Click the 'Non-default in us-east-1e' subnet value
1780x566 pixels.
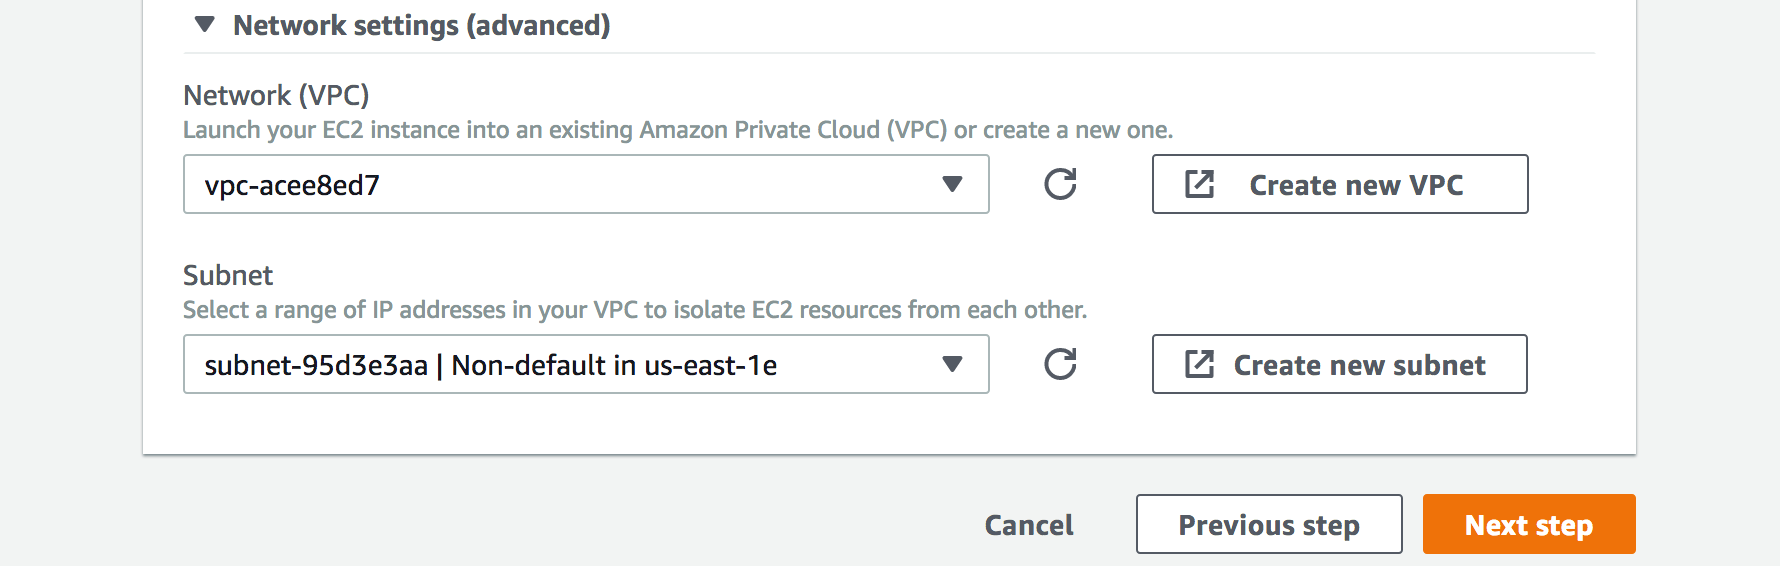[x=614, y=366]
